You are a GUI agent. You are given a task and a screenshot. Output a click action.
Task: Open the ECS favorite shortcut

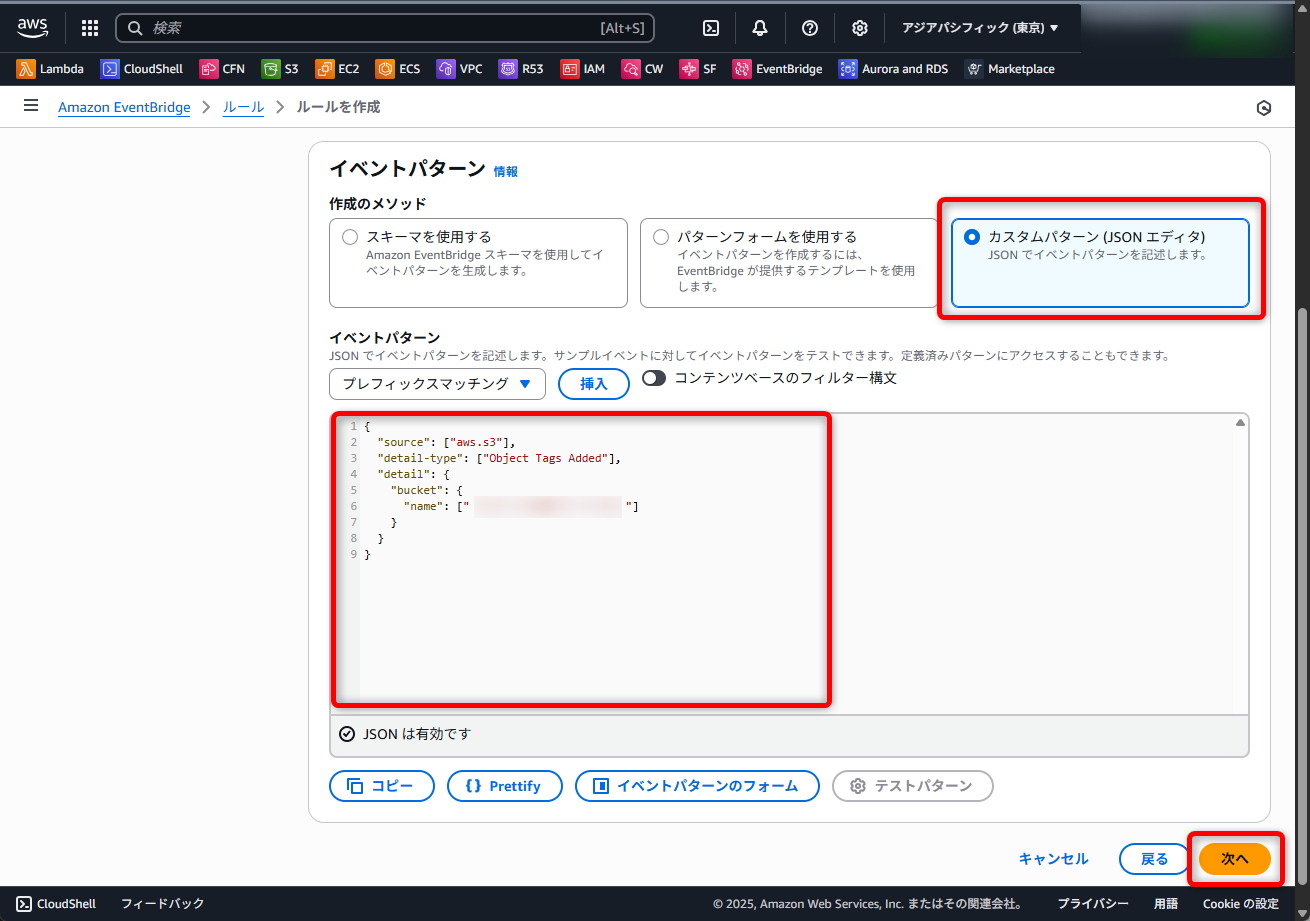[398, 69]
